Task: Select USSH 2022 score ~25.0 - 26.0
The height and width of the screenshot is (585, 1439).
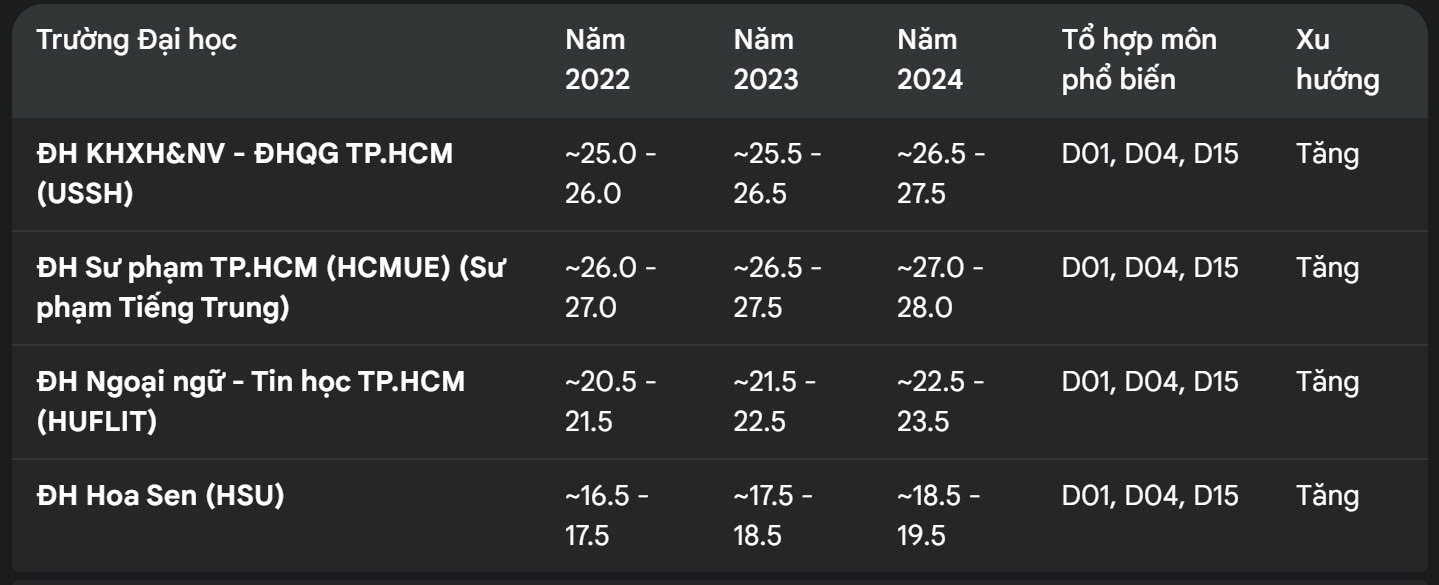Action: (x=611, y=174)
